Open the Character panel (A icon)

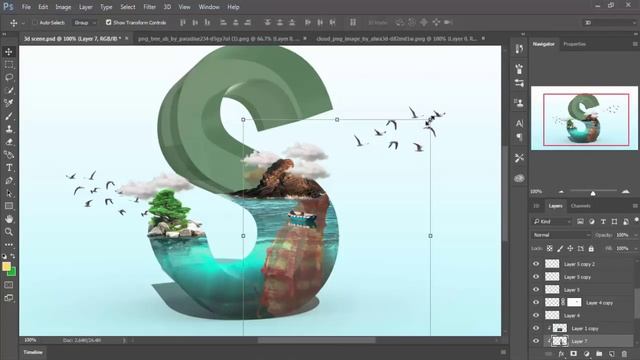coord(519,124)
